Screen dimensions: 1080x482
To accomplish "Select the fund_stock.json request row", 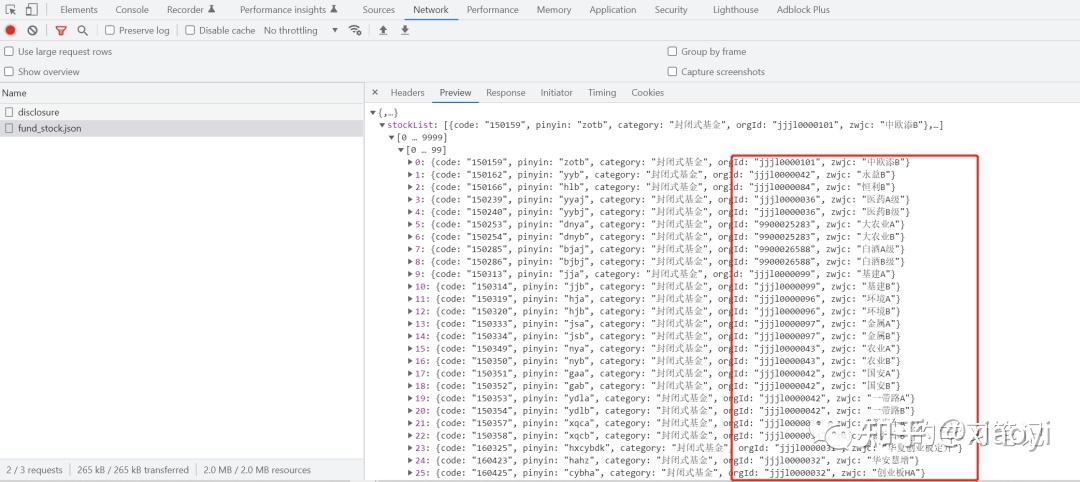I will (x=182, y=129).
